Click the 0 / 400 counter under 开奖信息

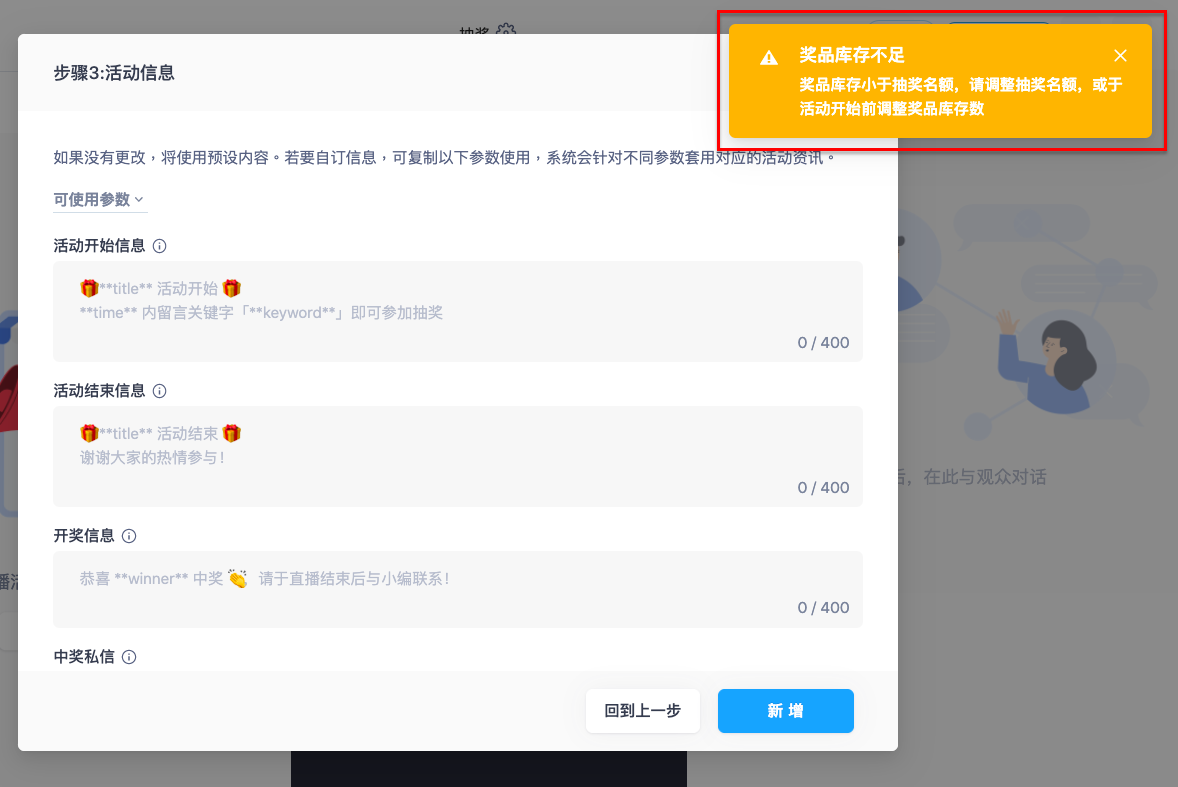(823, 608)
